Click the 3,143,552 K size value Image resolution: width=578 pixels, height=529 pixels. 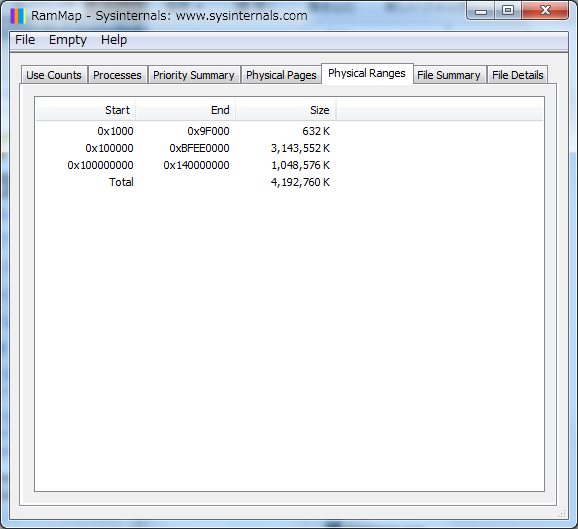click(300, 148)
